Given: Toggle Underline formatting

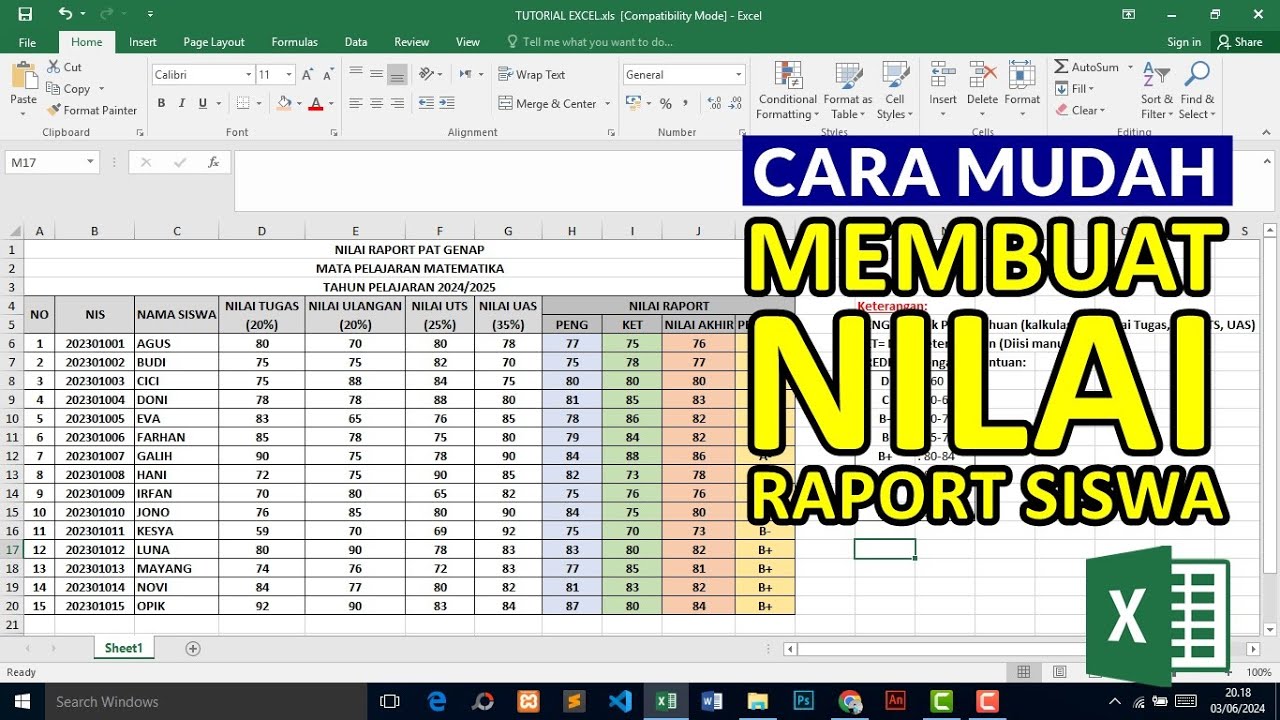Looking at the screenshot, I should coord(203,103).
